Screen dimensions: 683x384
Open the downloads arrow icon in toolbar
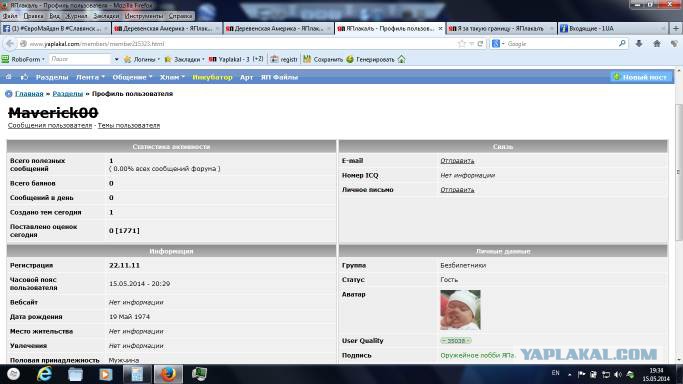tap(639, 44)
